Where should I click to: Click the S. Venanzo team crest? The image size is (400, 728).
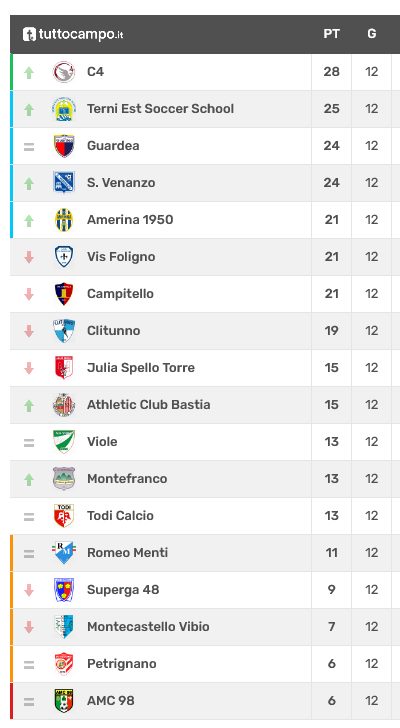click(x=64, y=183)
